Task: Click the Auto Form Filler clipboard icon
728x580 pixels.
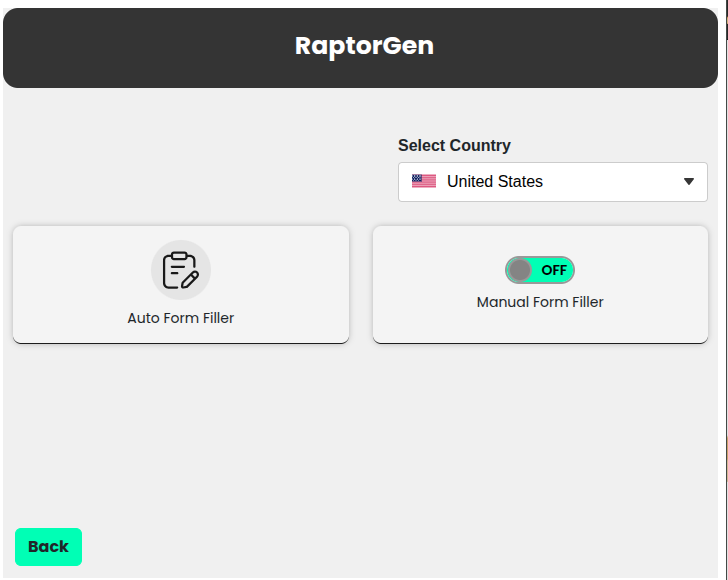Action: 179,269
